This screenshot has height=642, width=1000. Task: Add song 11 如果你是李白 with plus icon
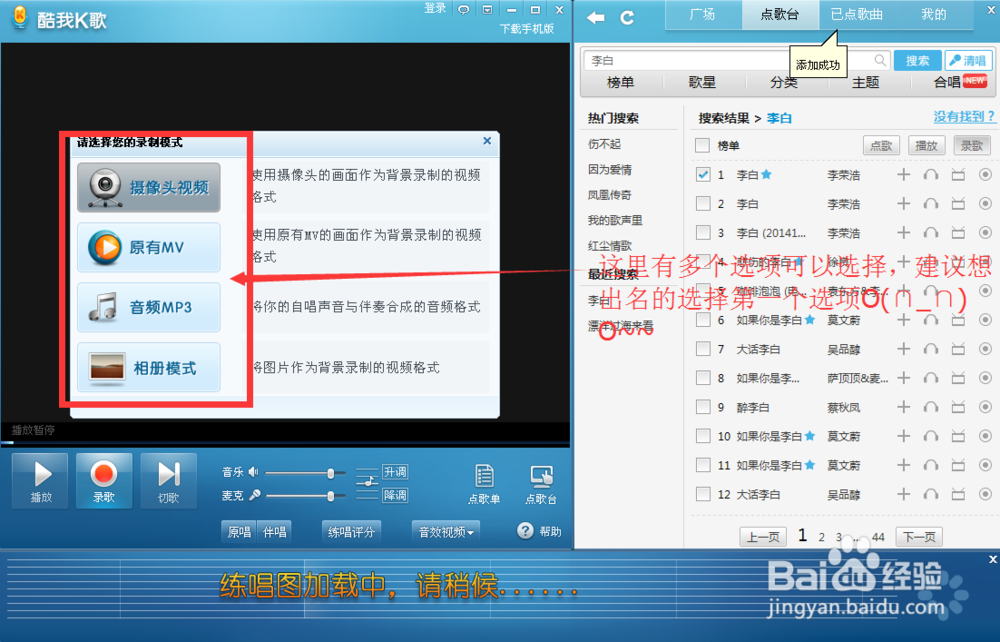904,465
